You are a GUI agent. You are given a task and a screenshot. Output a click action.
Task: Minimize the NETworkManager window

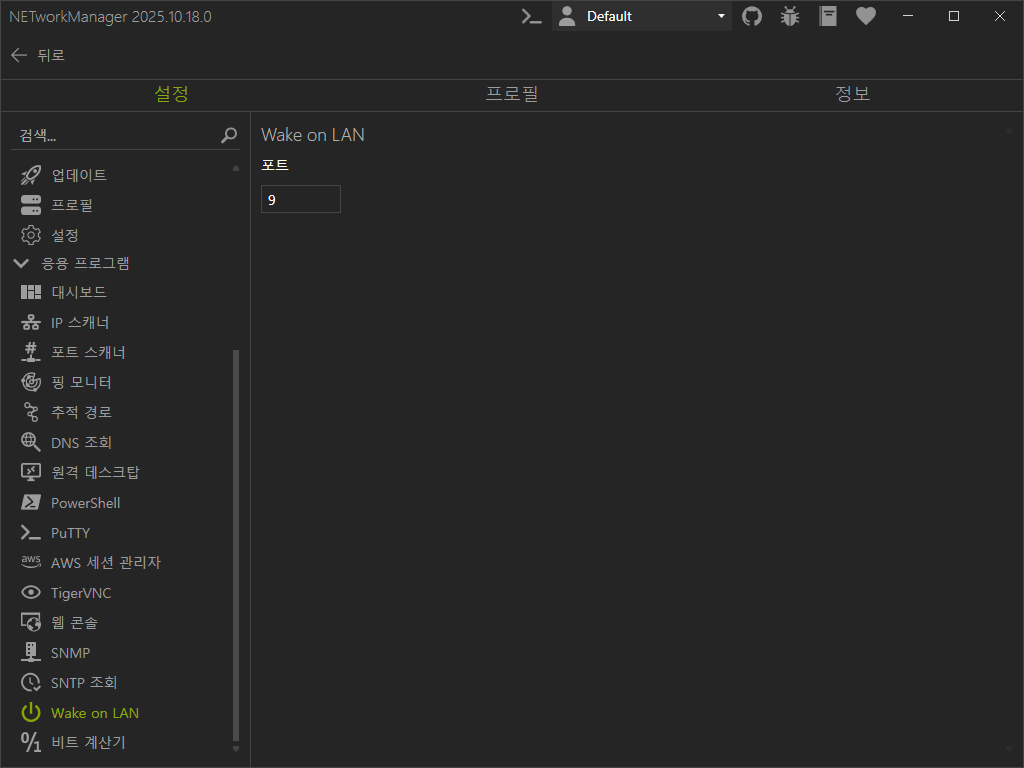tap(908, 16)
